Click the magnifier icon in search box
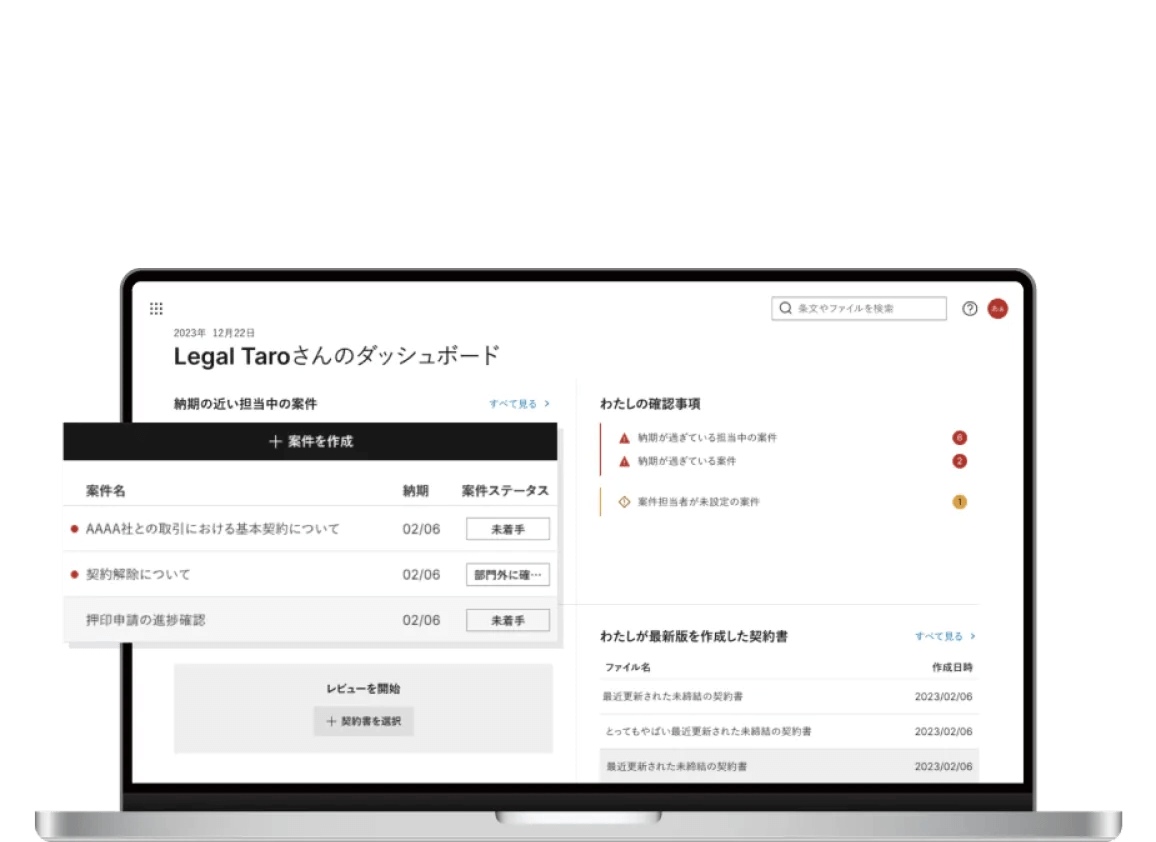The height and width of the screenshot is (842, 1156). click(x=786, y=309)
